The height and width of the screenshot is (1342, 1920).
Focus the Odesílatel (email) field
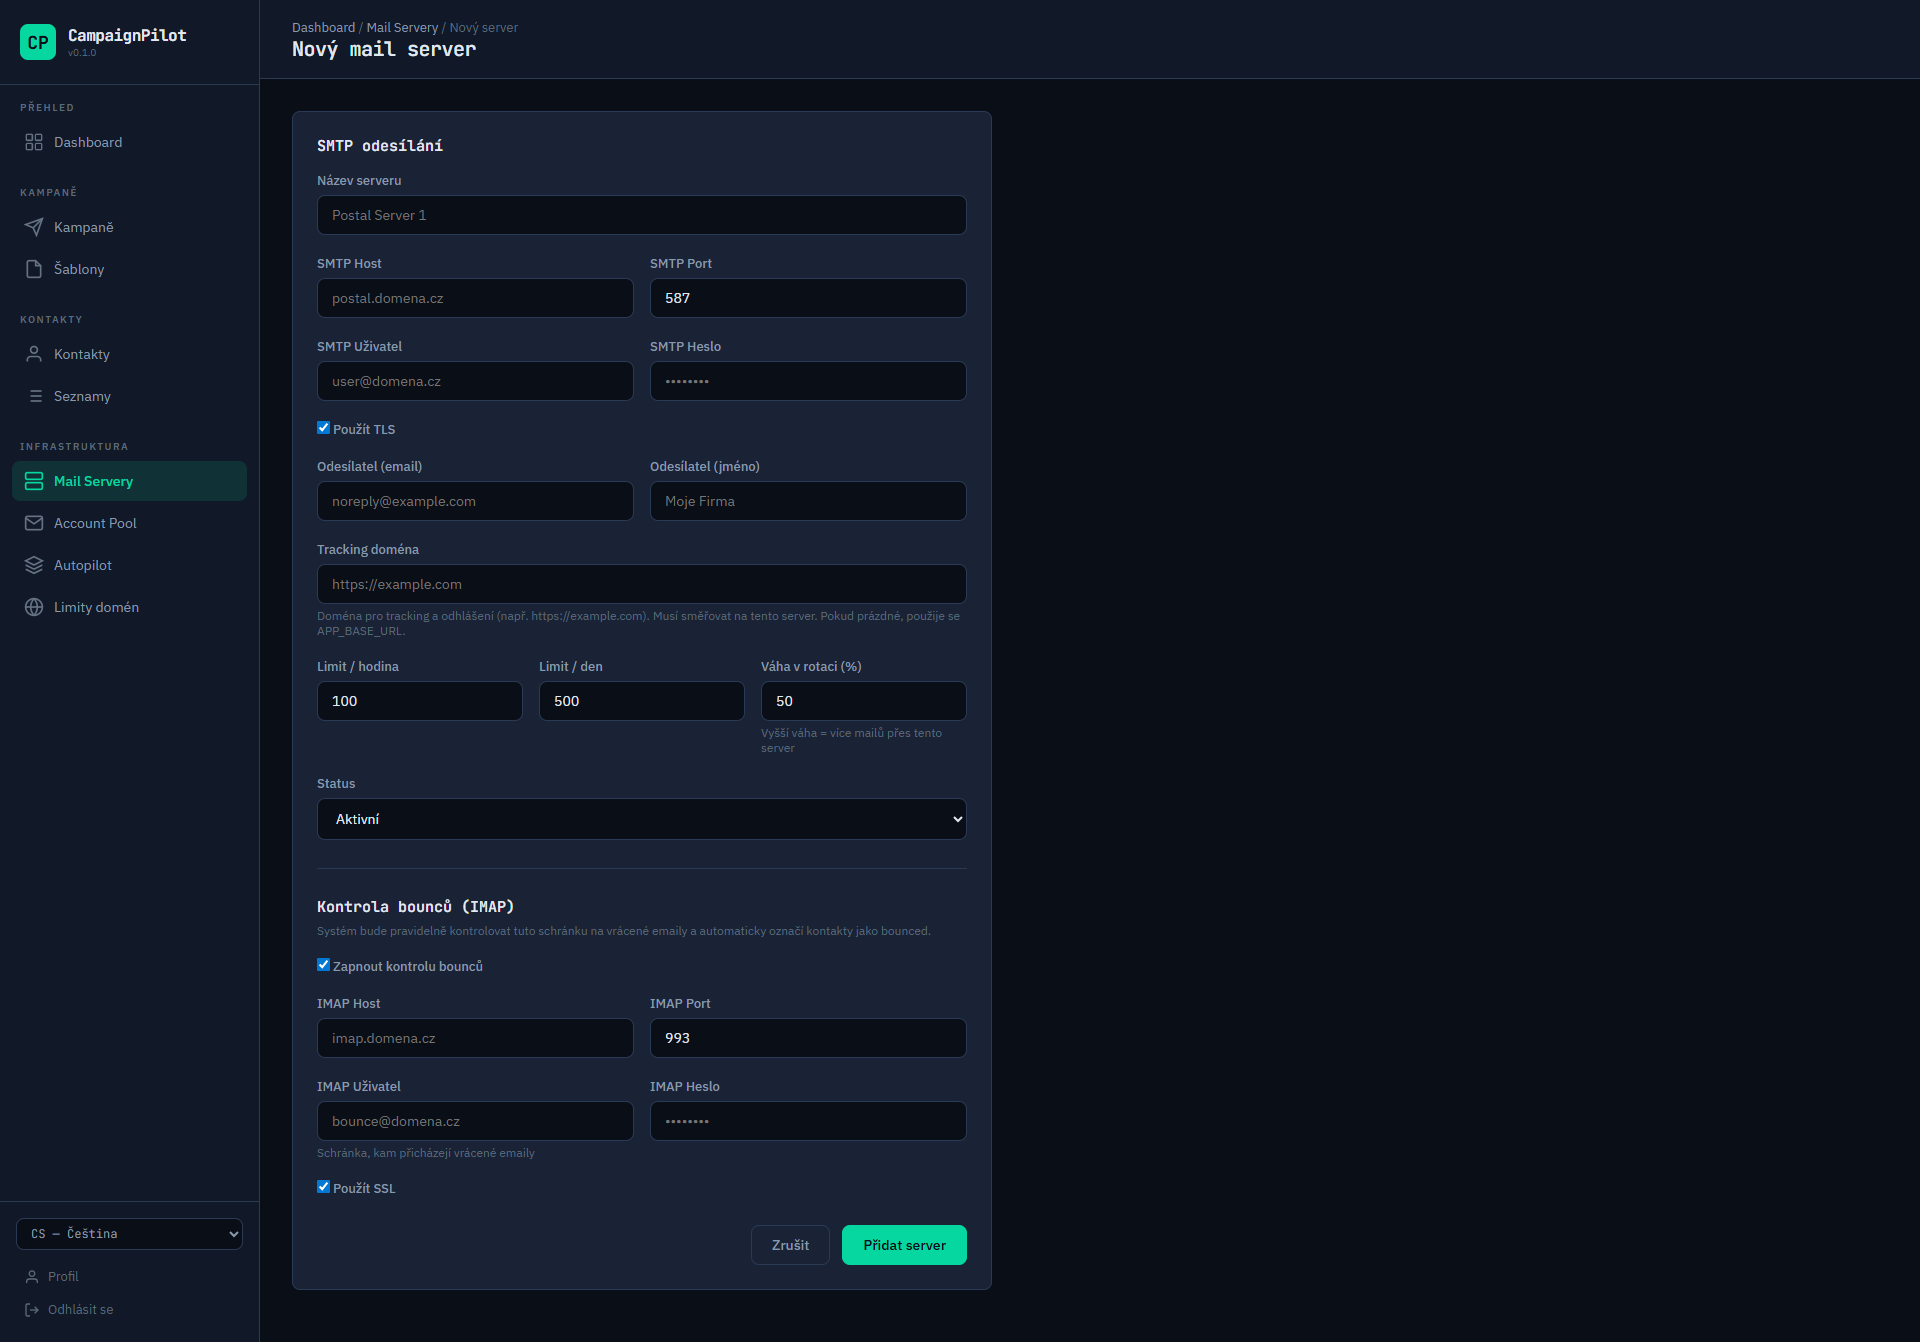click(x=475, y=501)
